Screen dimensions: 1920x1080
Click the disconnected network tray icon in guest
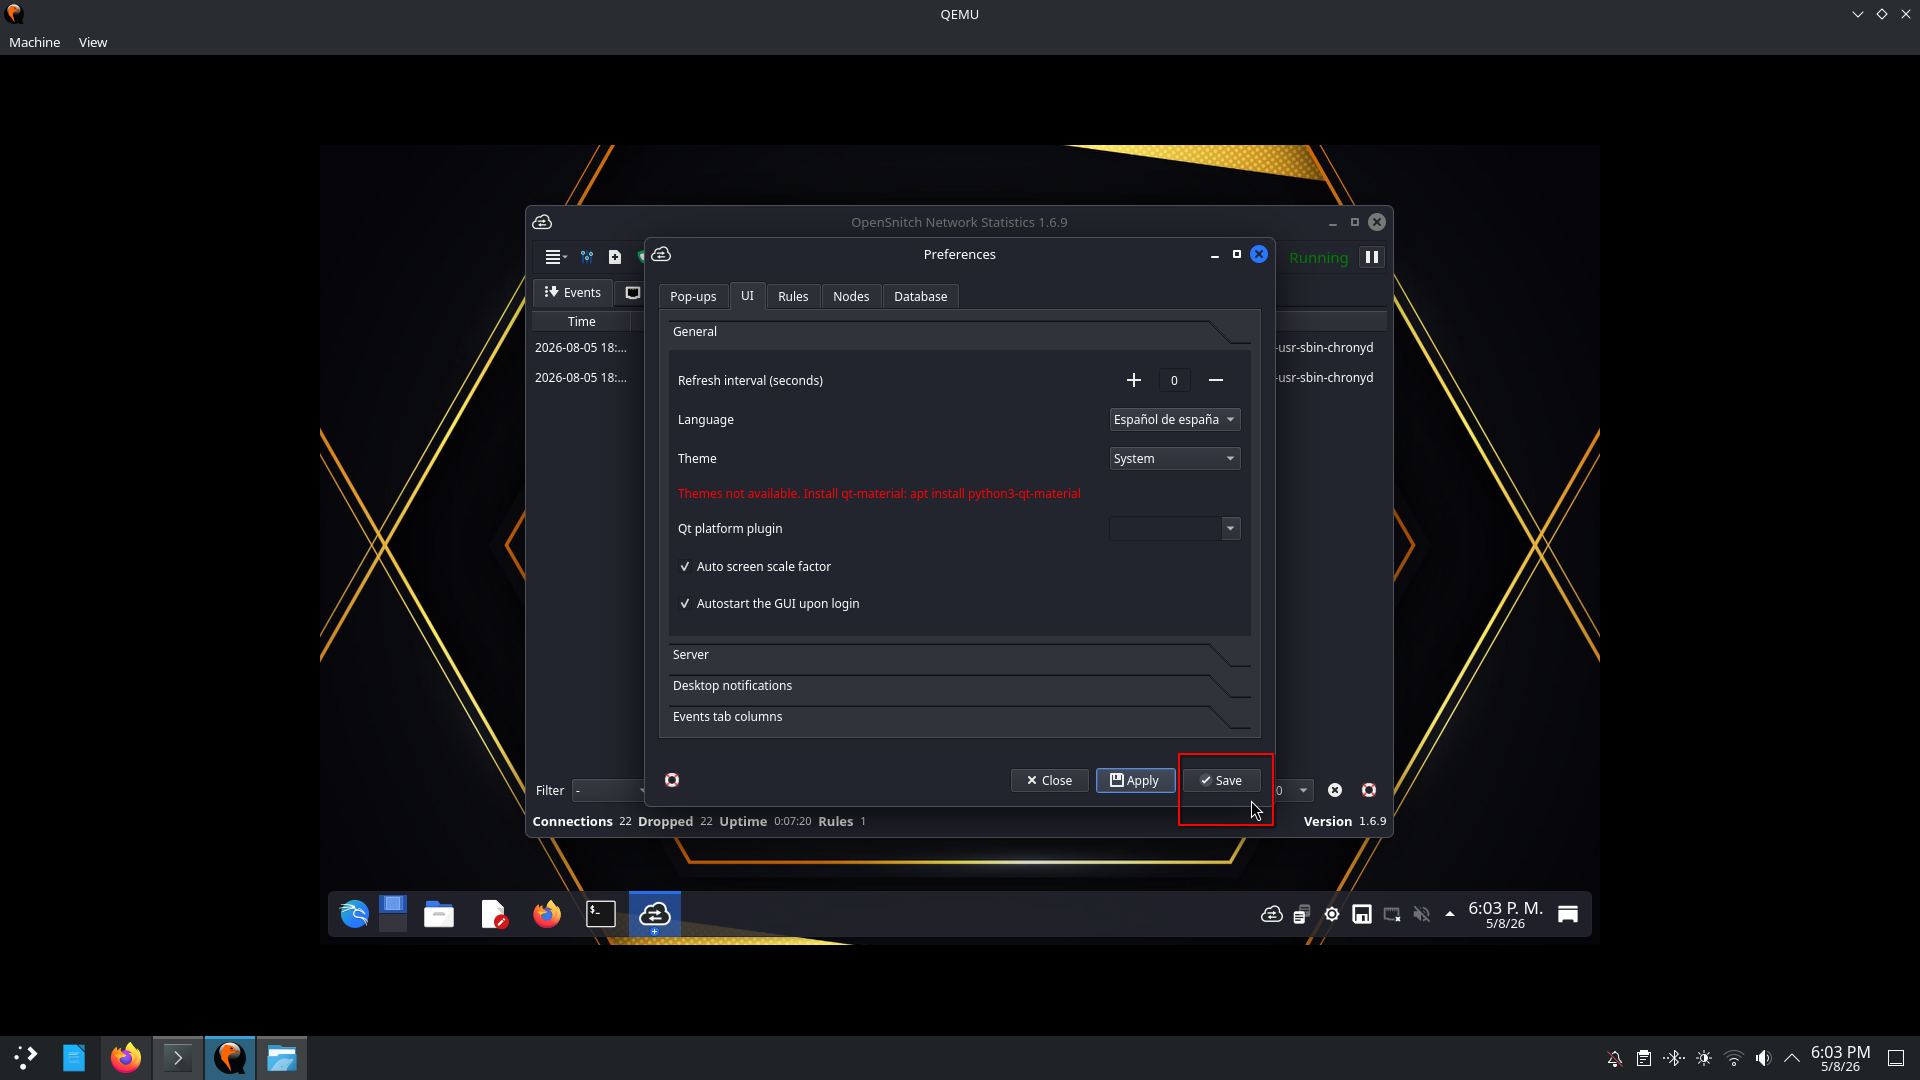click(1392, 914)
